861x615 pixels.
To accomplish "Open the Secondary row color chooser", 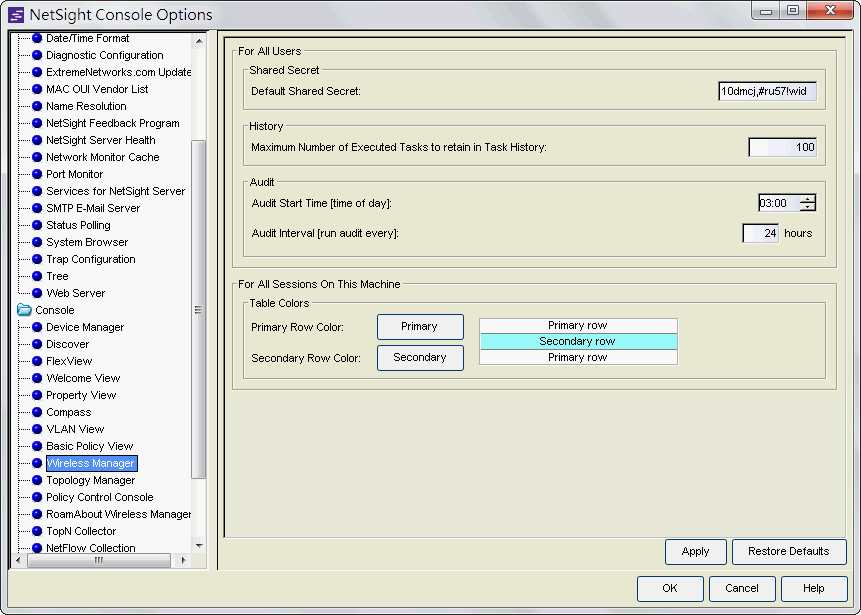I will [x=420, y=358].
